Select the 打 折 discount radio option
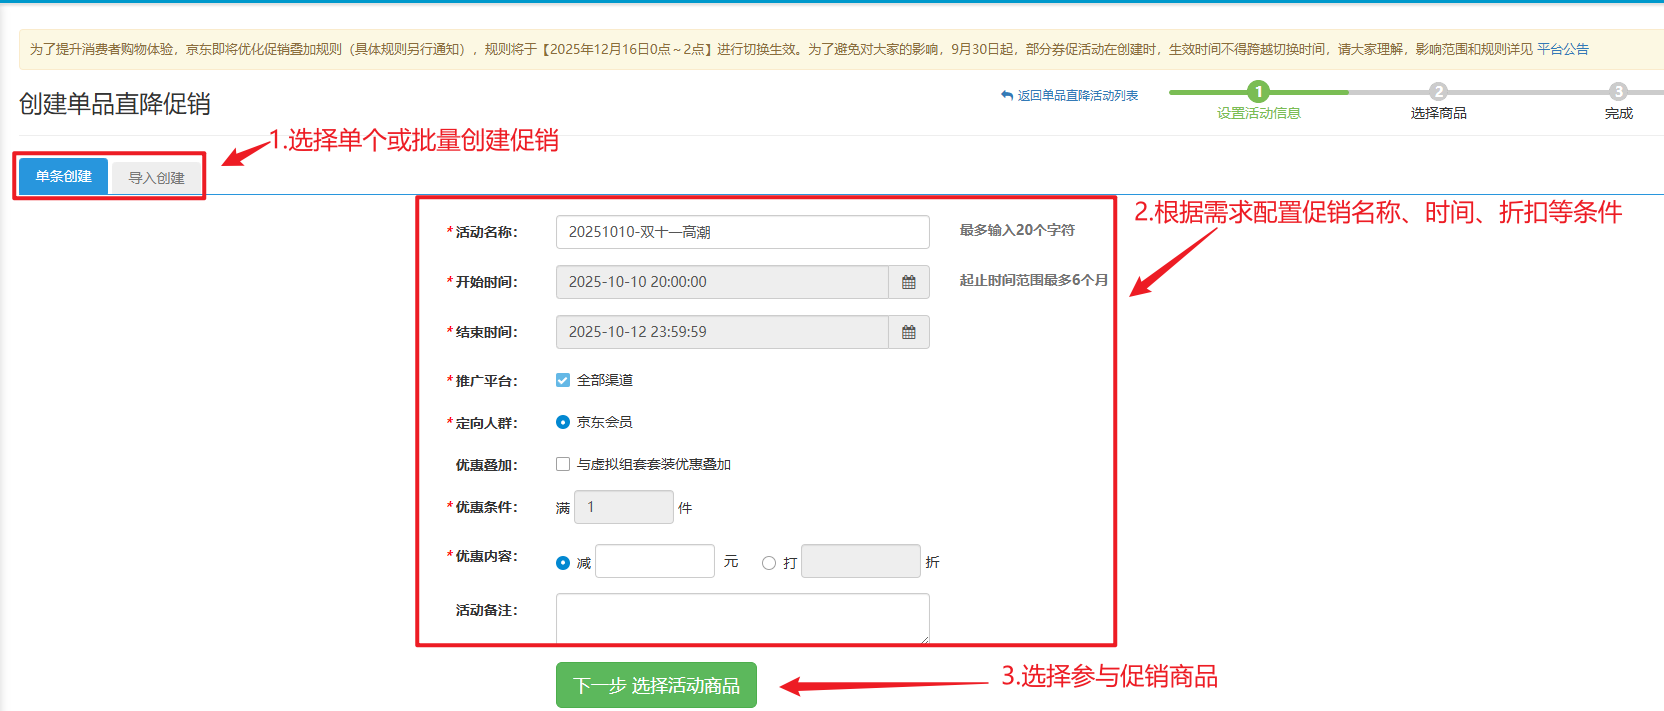Viewport: 1664px width, 711px height. pos(769,563)
